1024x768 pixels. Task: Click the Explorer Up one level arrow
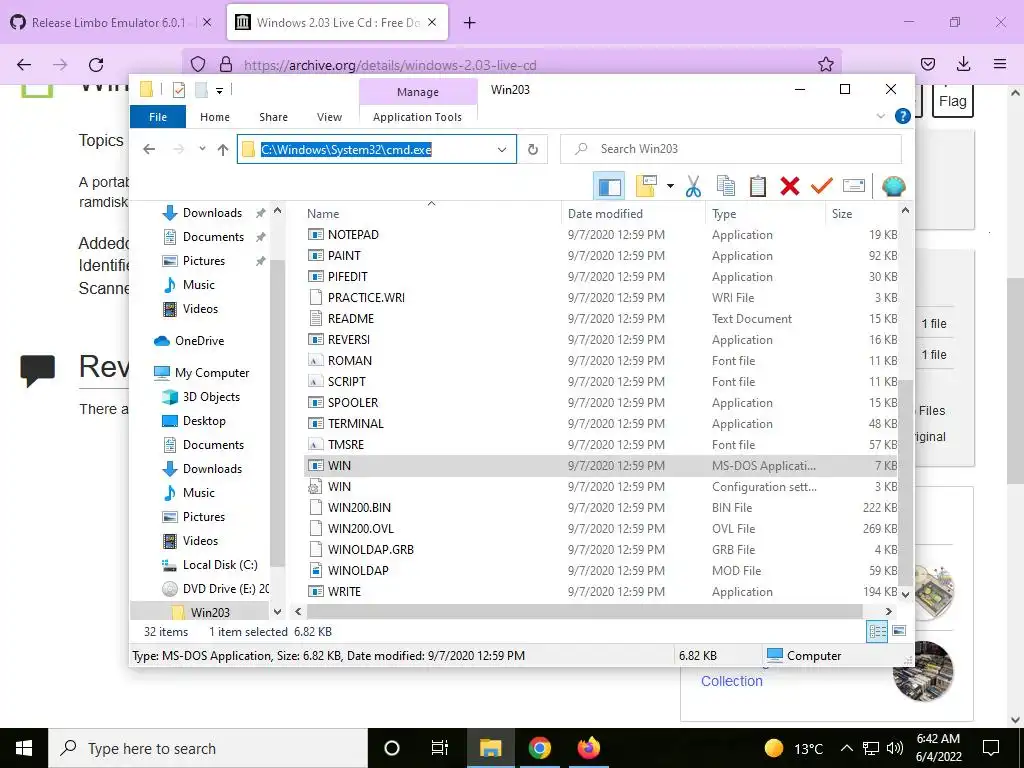(x=223, y=150)
